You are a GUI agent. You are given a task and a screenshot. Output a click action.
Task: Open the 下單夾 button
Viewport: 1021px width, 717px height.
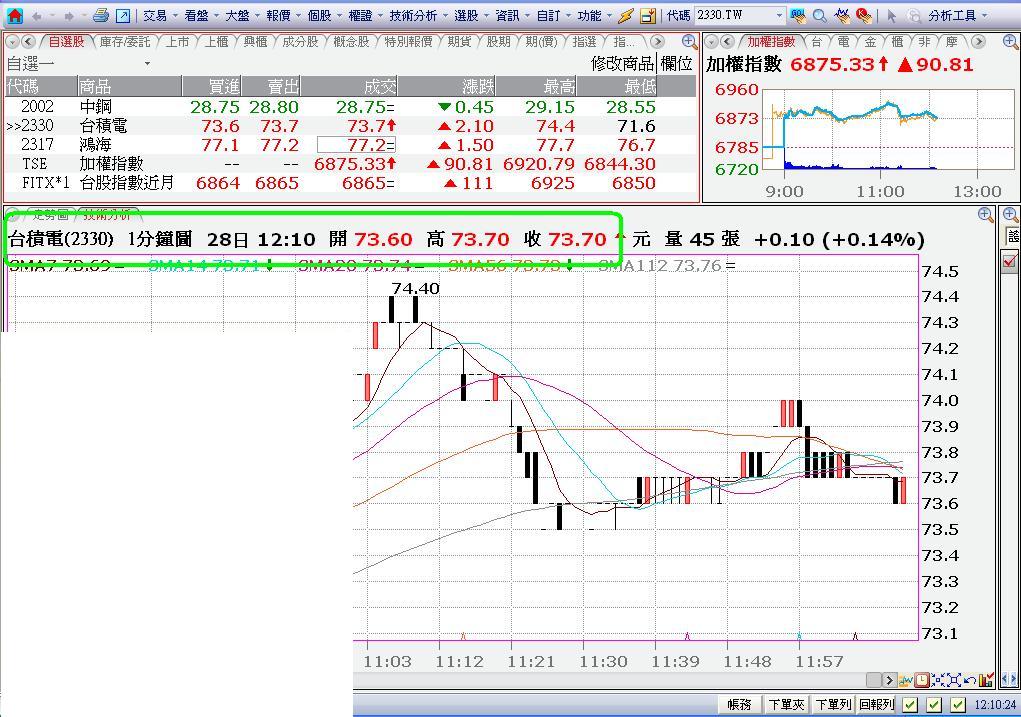pyautogui.click(x=786, y=705)
